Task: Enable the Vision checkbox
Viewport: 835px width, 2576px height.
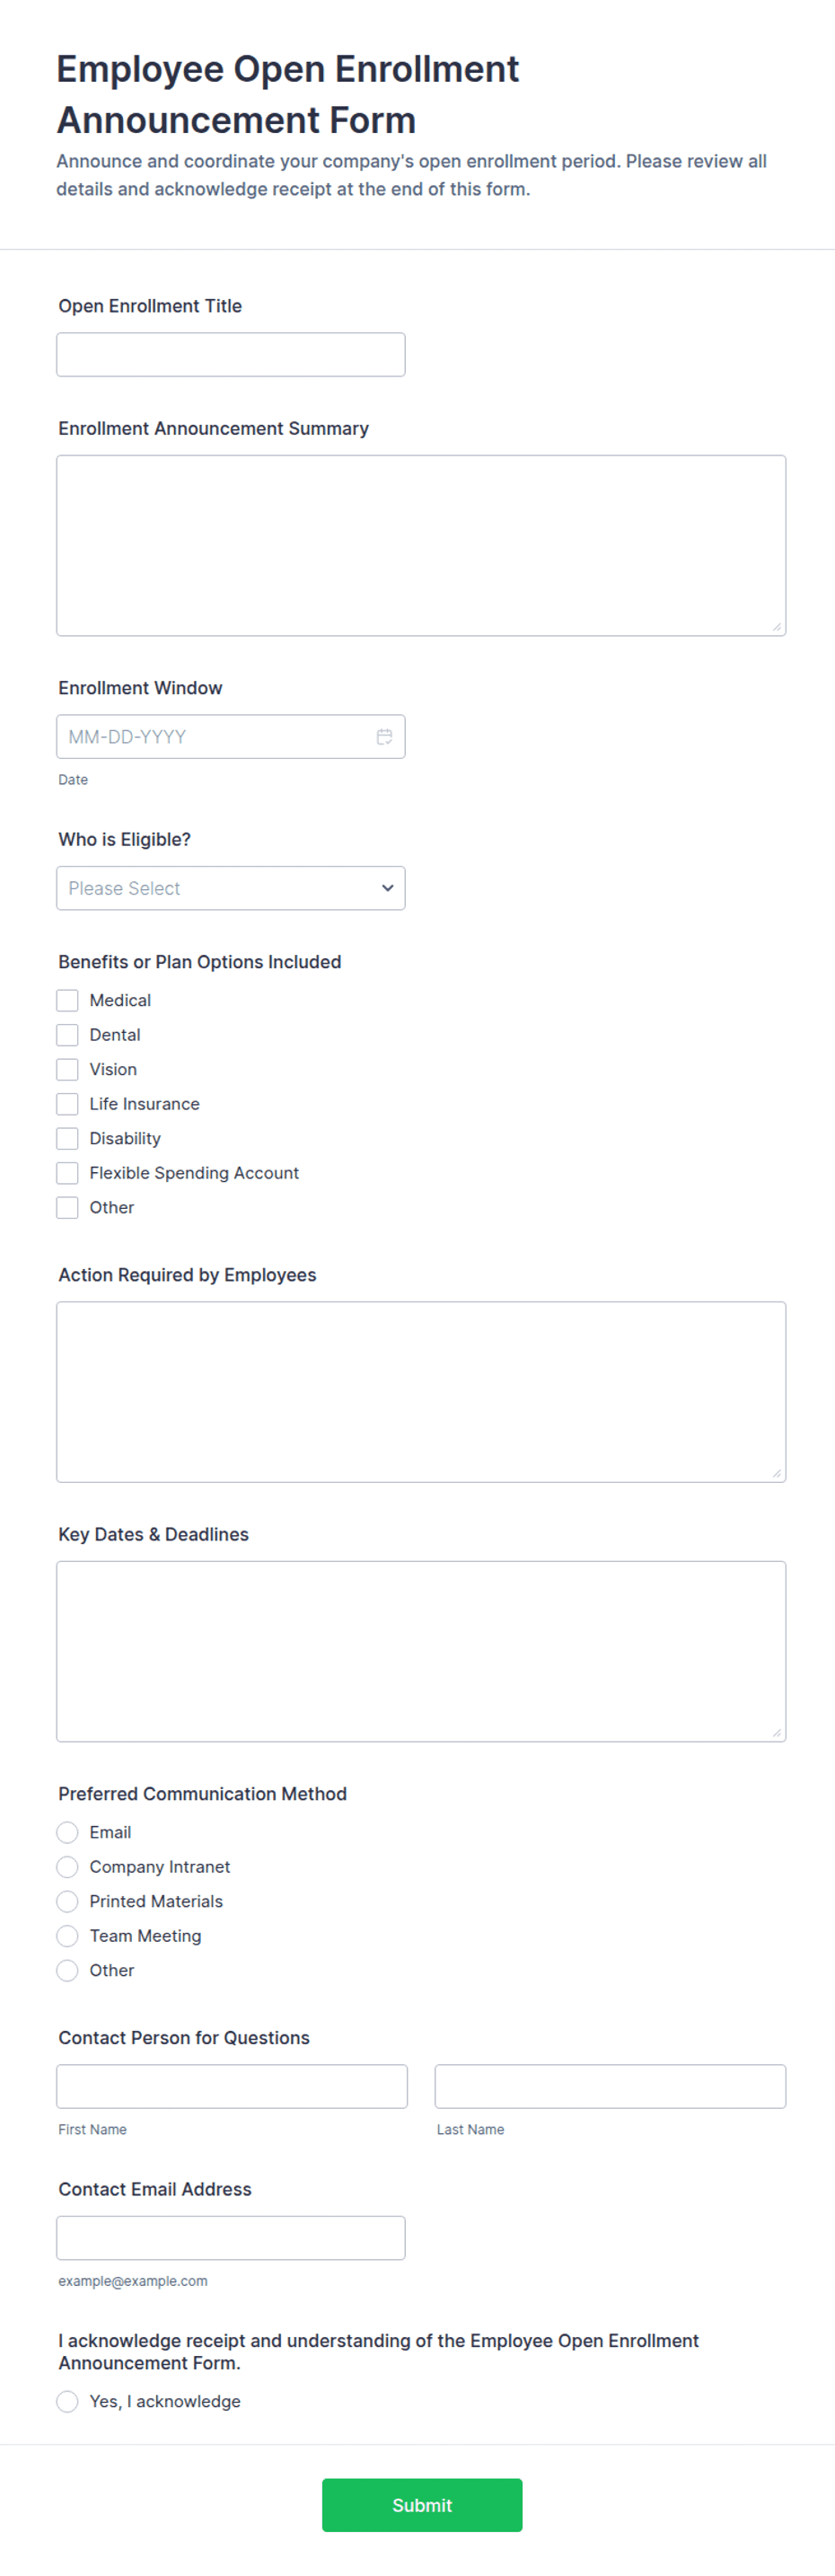Action: click(x=67, y=1069)
